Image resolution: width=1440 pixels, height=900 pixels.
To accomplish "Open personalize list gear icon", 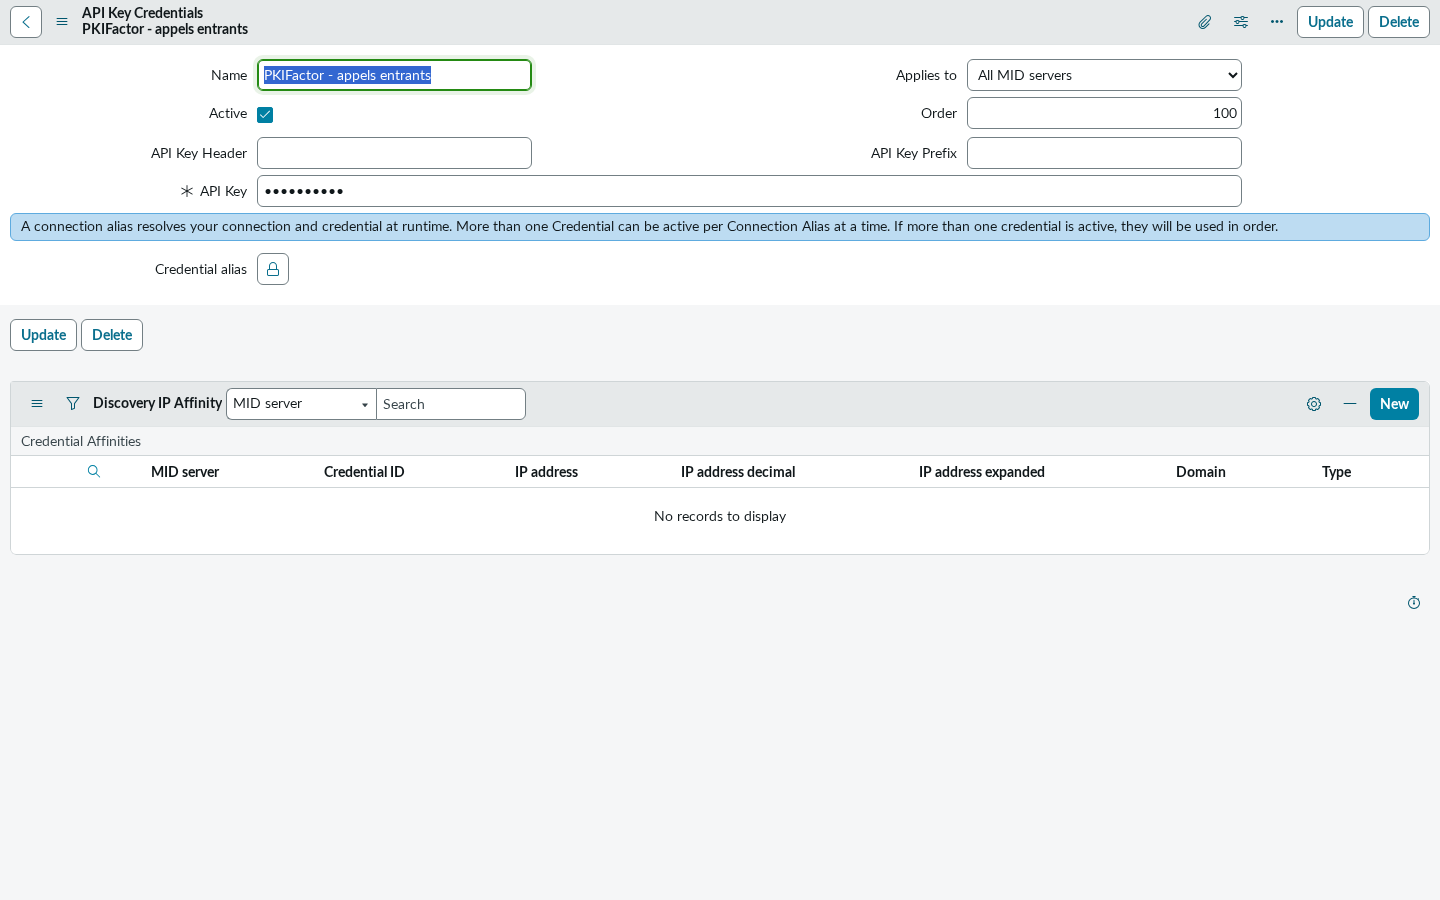I will [1314, 404].
